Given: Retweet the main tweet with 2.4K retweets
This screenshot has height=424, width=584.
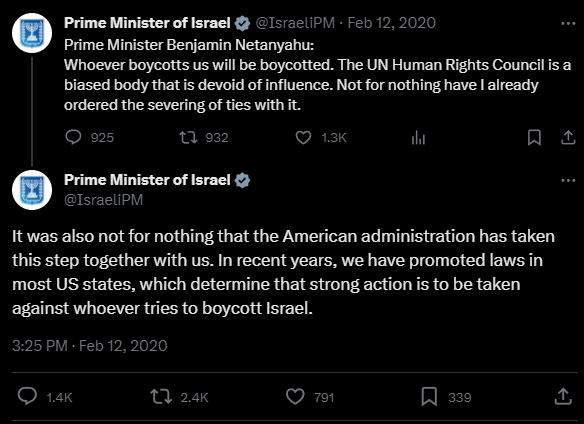Looking at the screenshot, I should coord(161,397).
